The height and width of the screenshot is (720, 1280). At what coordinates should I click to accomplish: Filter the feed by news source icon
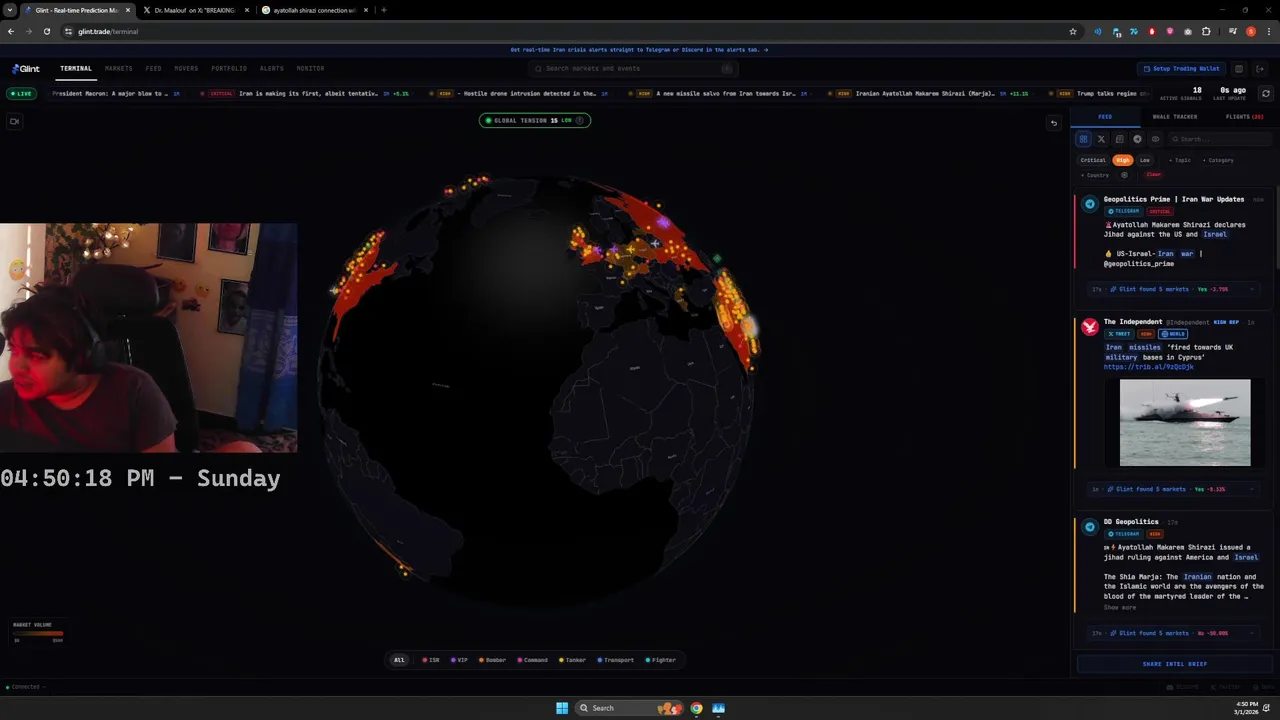tap(1119, 139)
